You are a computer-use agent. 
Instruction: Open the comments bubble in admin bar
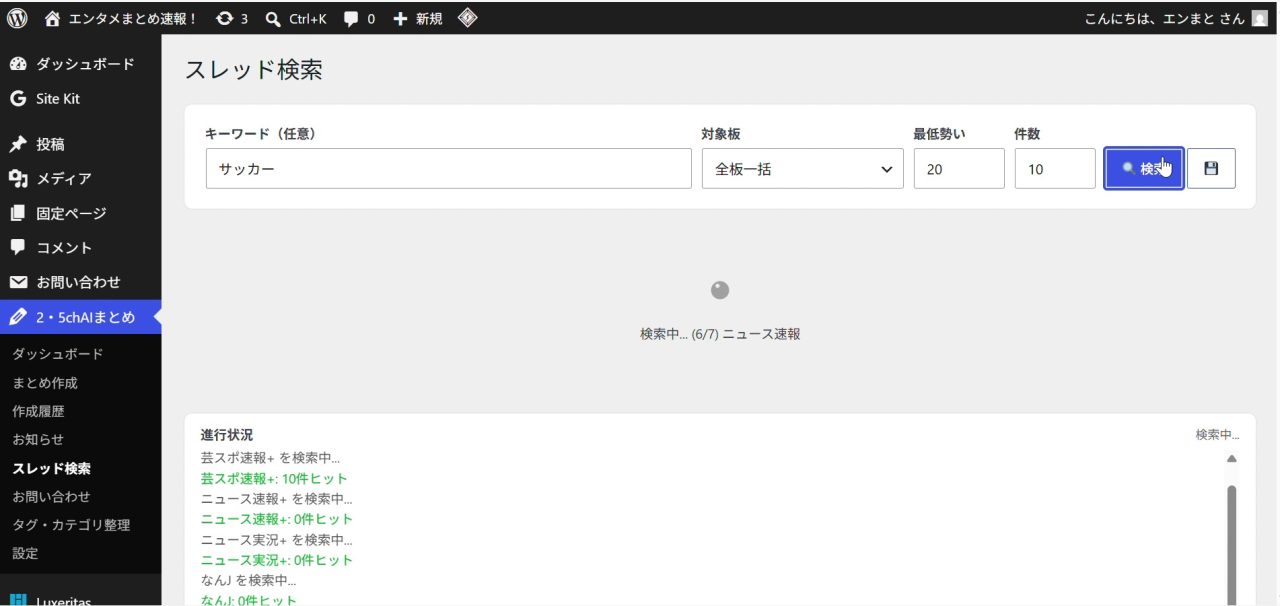click(x=351, y=18)
